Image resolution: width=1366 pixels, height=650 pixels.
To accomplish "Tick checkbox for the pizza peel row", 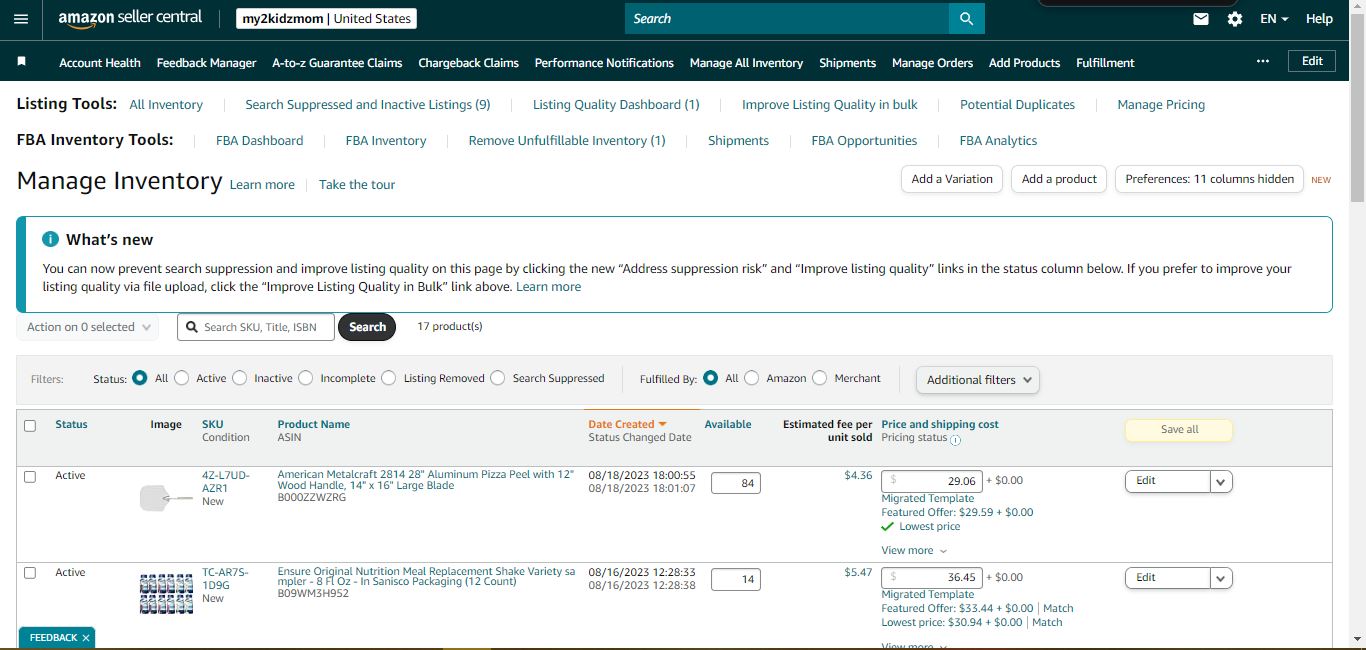I will (30, 477).
